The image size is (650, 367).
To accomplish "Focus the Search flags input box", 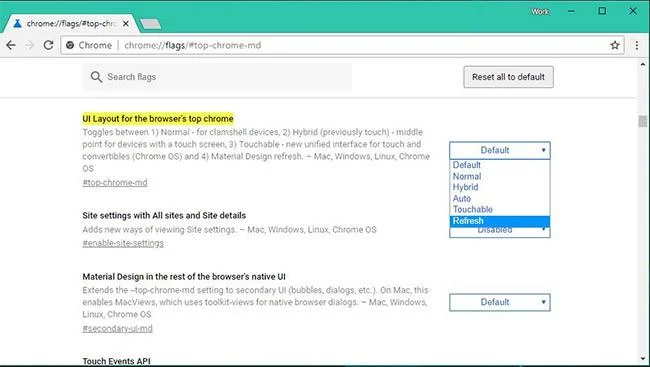I will (217, 77).
